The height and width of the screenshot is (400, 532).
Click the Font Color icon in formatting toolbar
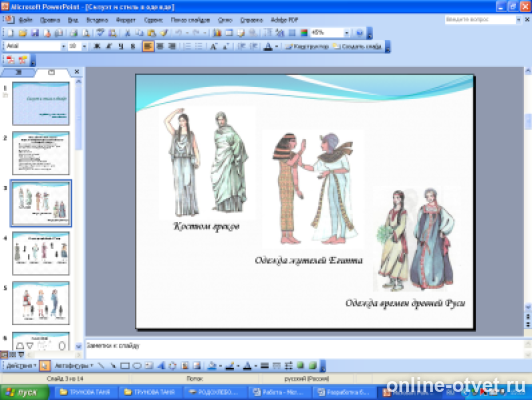268,46
